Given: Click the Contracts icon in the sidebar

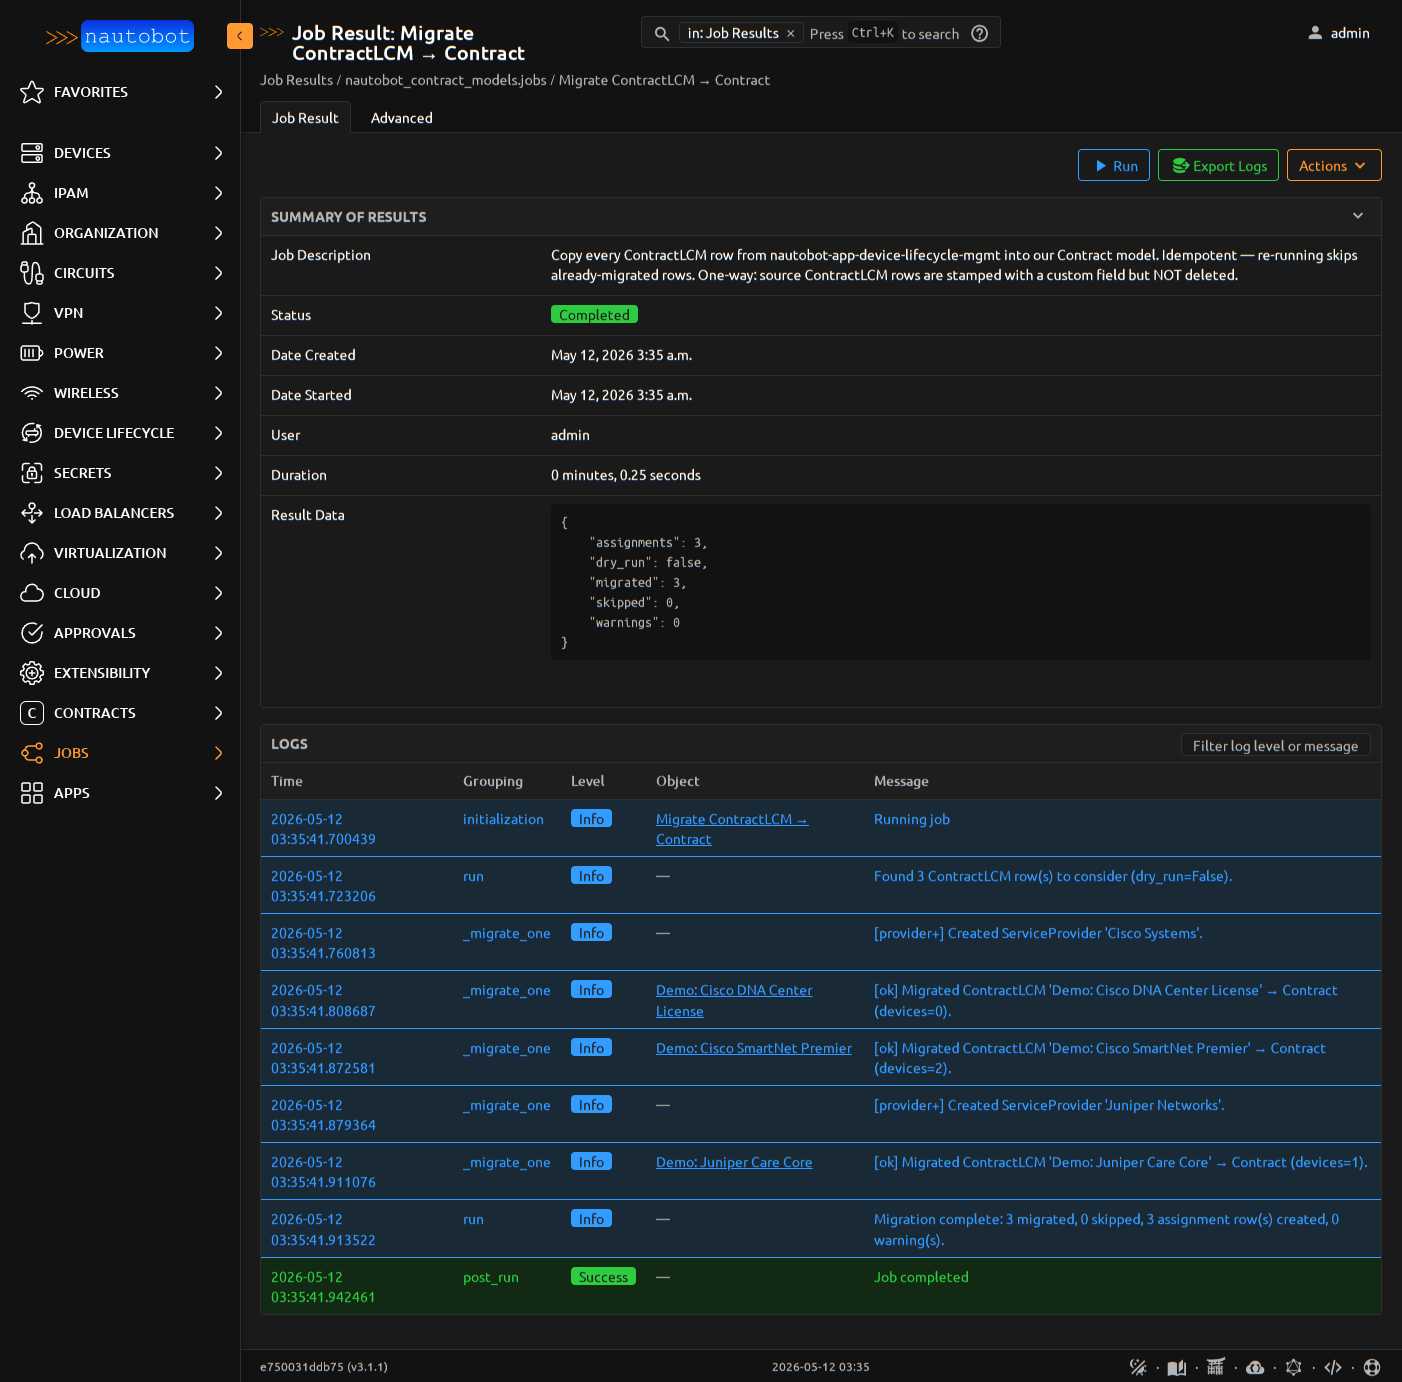Looking at the screenshot, I should point(32,713).
